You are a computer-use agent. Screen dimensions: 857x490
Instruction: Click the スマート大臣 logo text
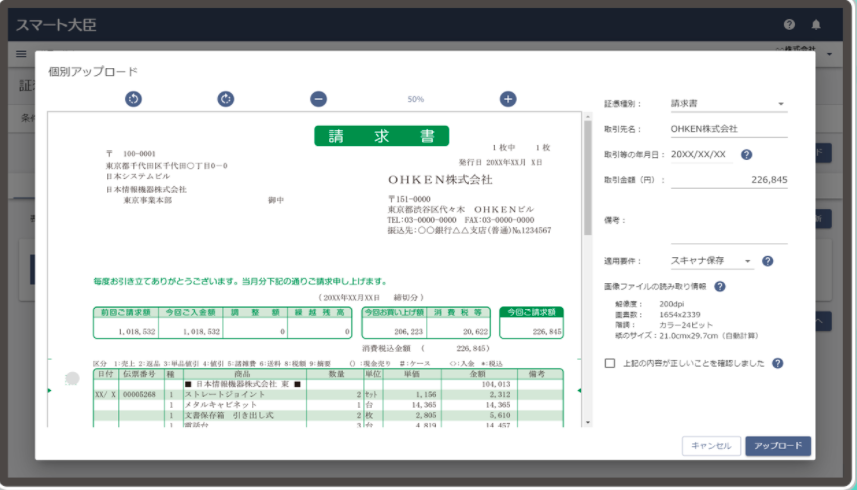point(56,25)
